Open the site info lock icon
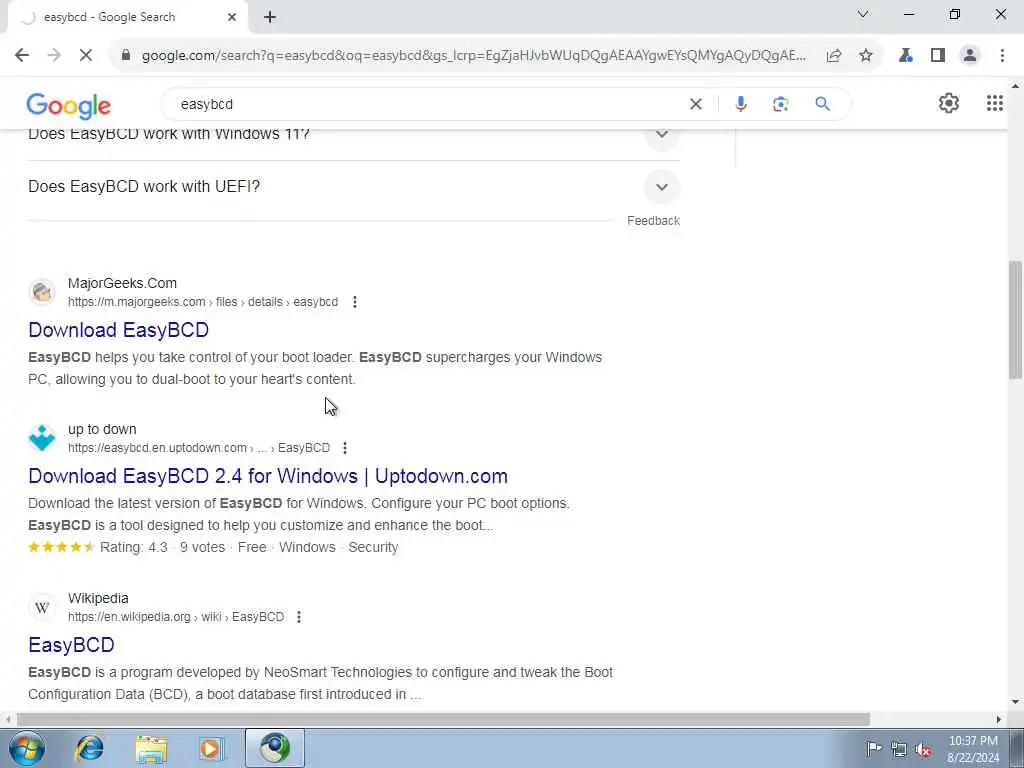 (125, 56)
